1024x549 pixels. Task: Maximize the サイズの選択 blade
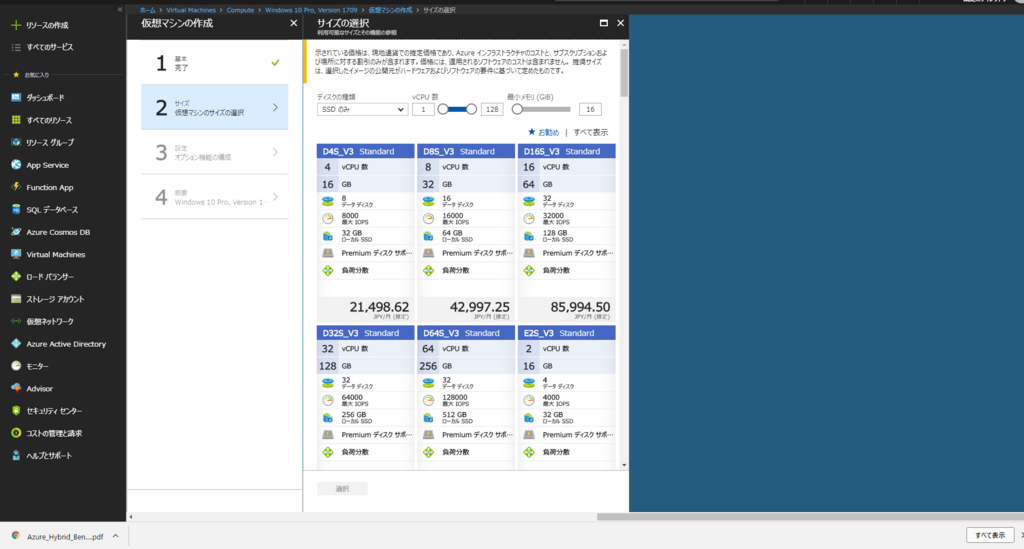point(603,23)
